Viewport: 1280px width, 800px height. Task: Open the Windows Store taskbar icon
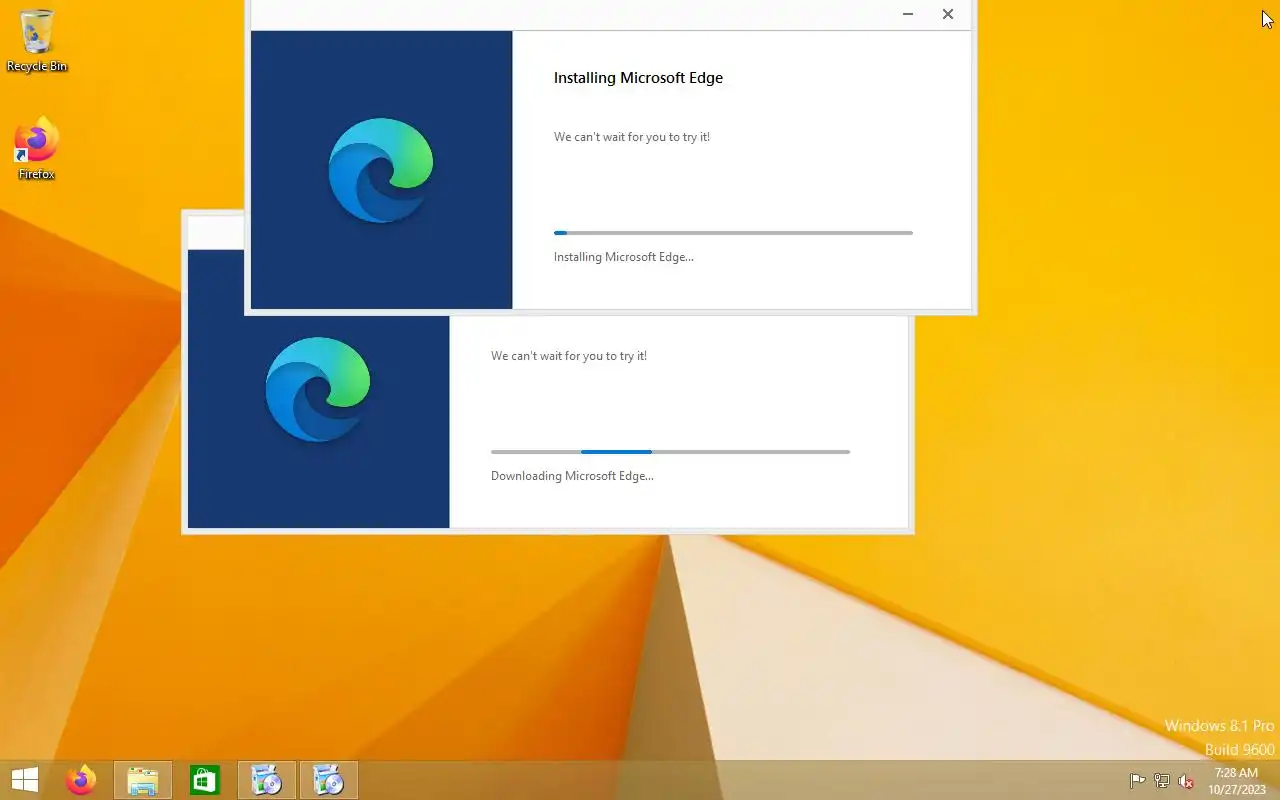(x=205, y=780)
